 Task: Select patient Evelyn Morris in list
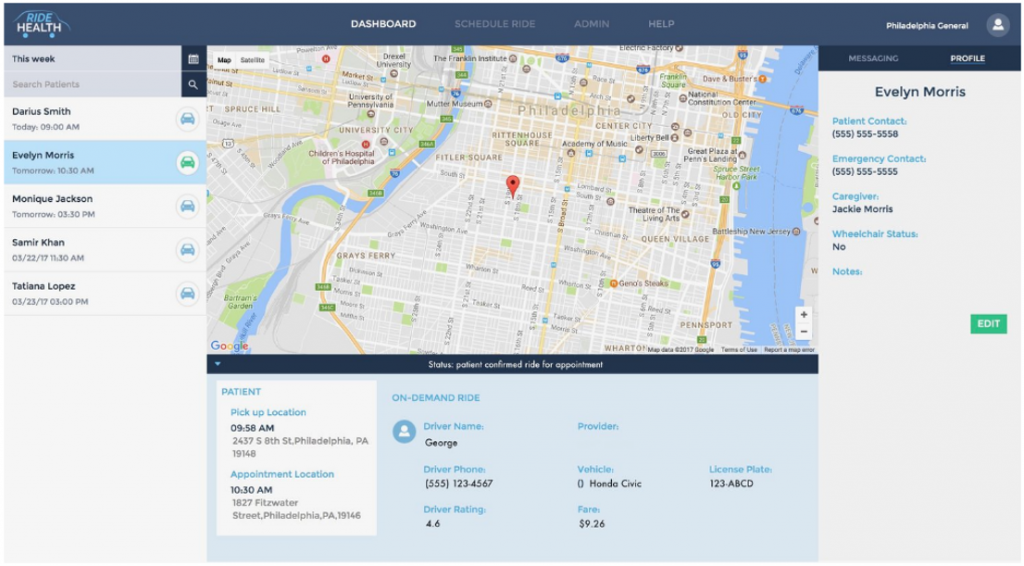click(105, 163)
